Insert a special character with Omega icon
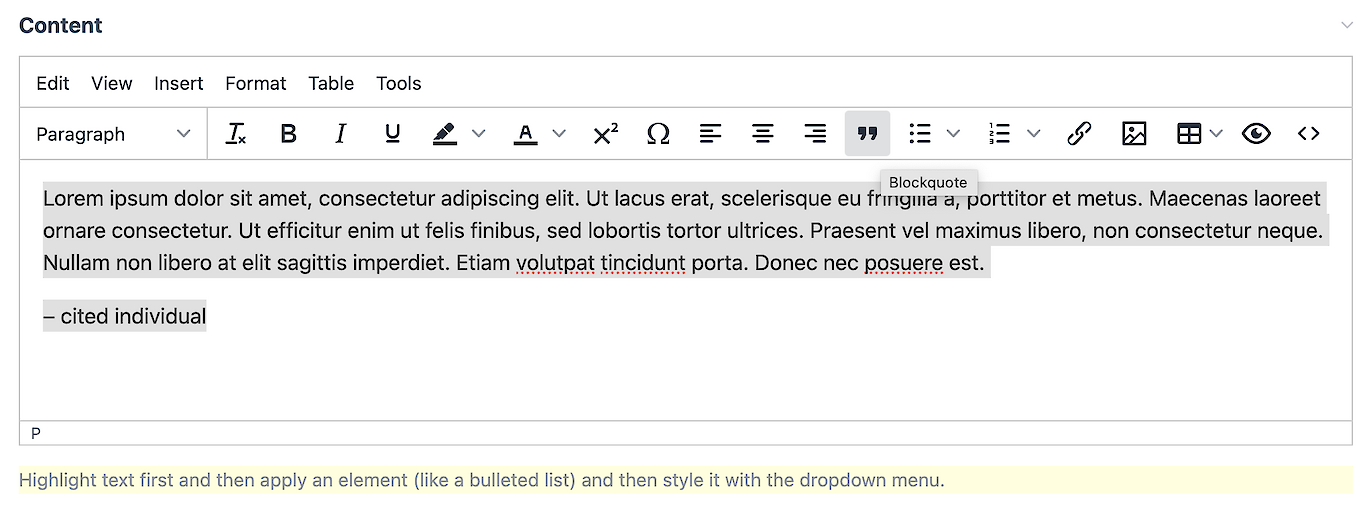Image resolution: width=1365 pixels, height=508 pixels. click(658, 134)
